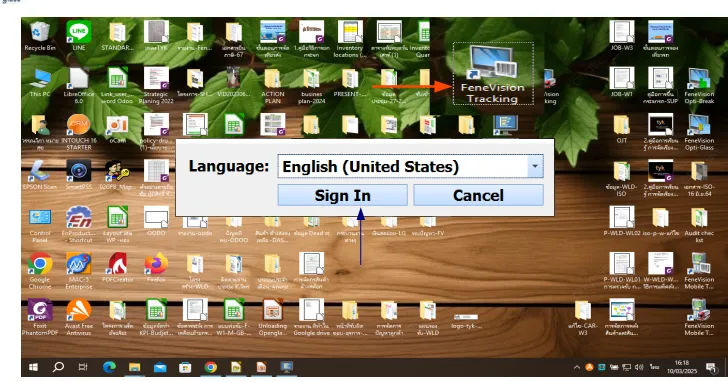Select the Unloading Opengla presentation file
The height and width of the screenshot is (382, 728).
[273, 318]
